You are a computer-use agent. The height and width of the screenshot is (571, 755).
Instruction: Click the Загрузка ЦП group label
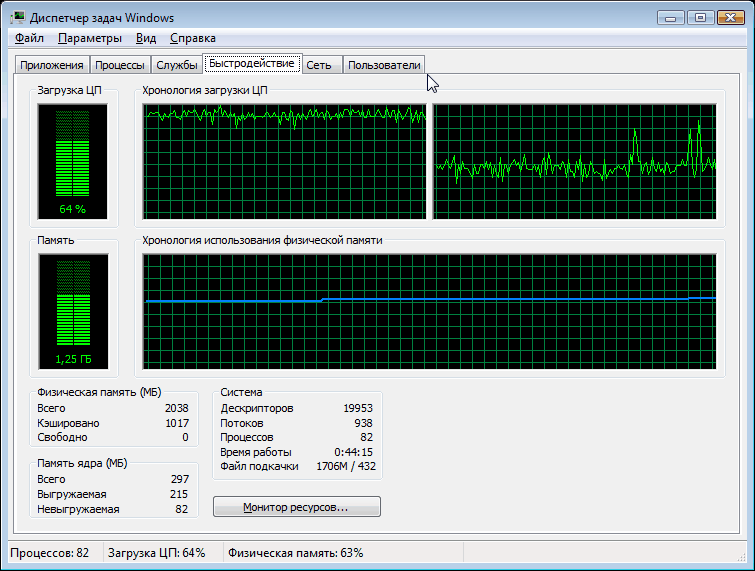[69, 91]
